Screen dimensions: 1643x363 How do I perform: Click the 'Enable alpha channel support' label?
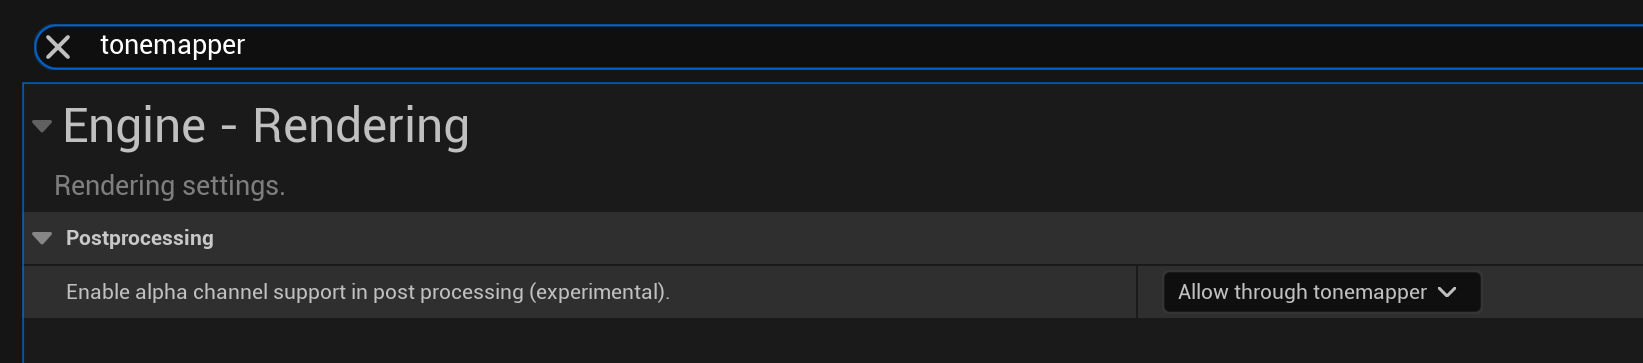[368, 292]
